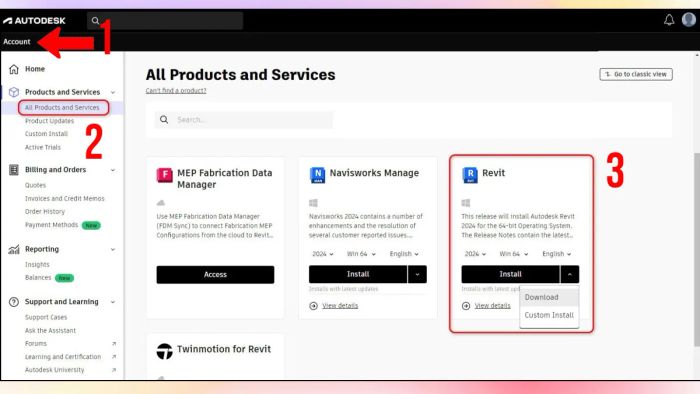Open Revit 2024 version dropdown
This screenshot has height=394, width=700.
click(x=475, y=254)
